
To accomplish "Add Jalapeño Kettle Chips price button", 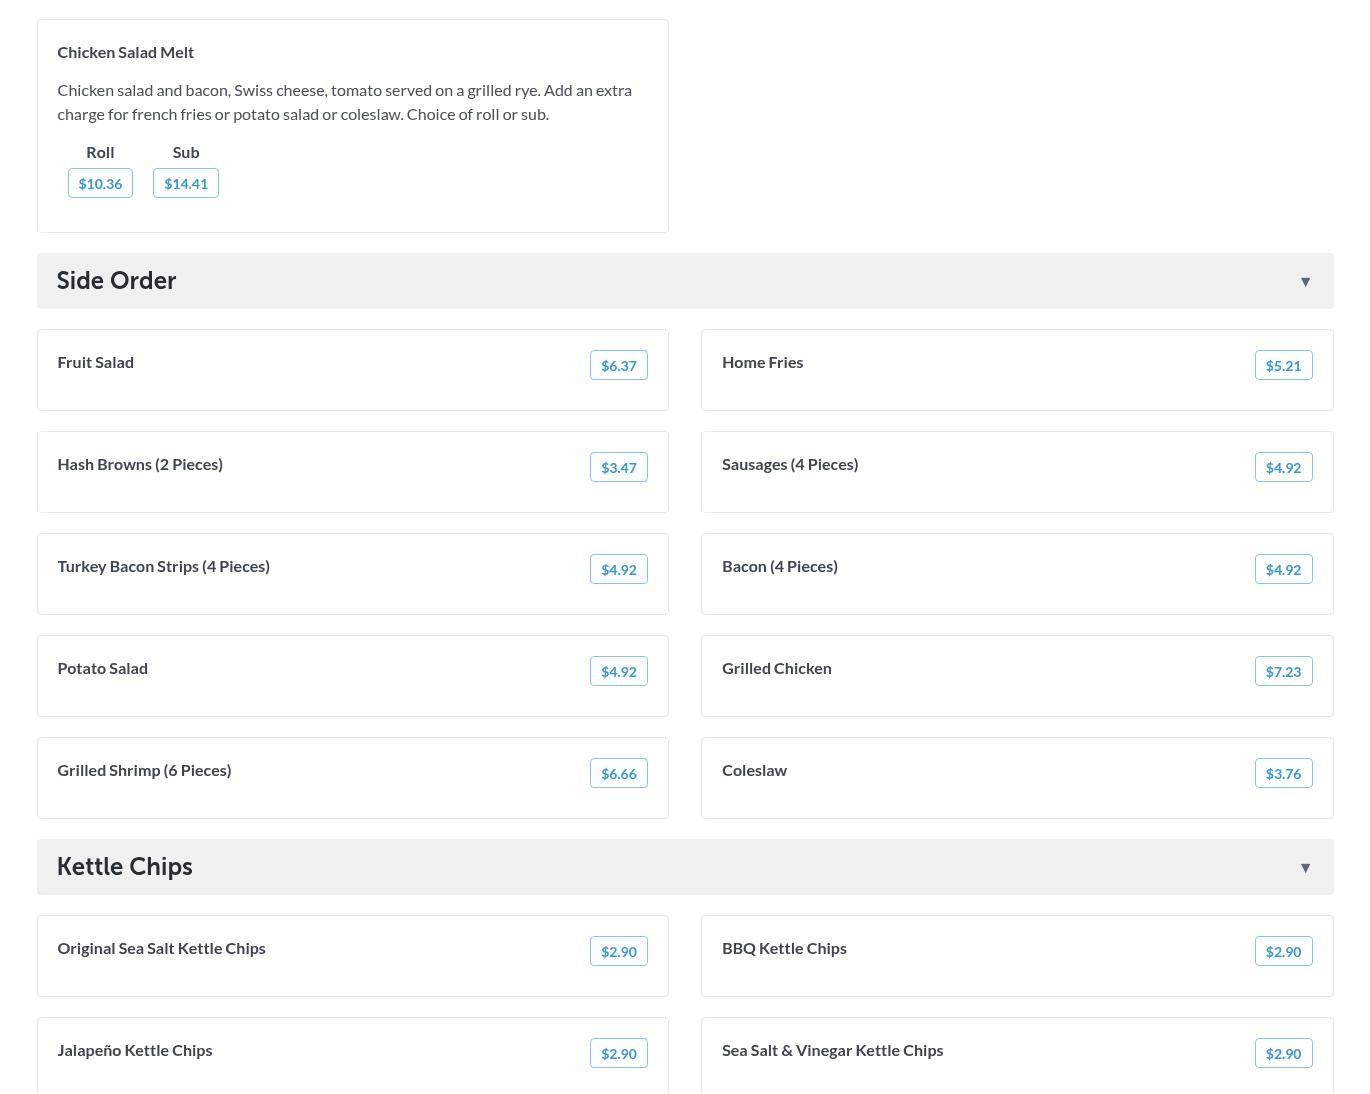I will click(618, 1054).
